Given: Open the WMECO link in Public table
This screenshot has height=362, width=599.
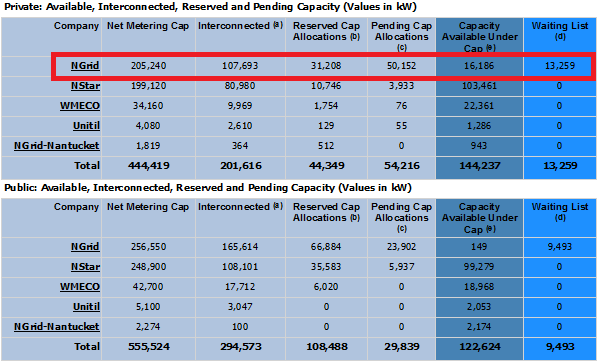Looking at the screenshot, I should coord(80,287).
